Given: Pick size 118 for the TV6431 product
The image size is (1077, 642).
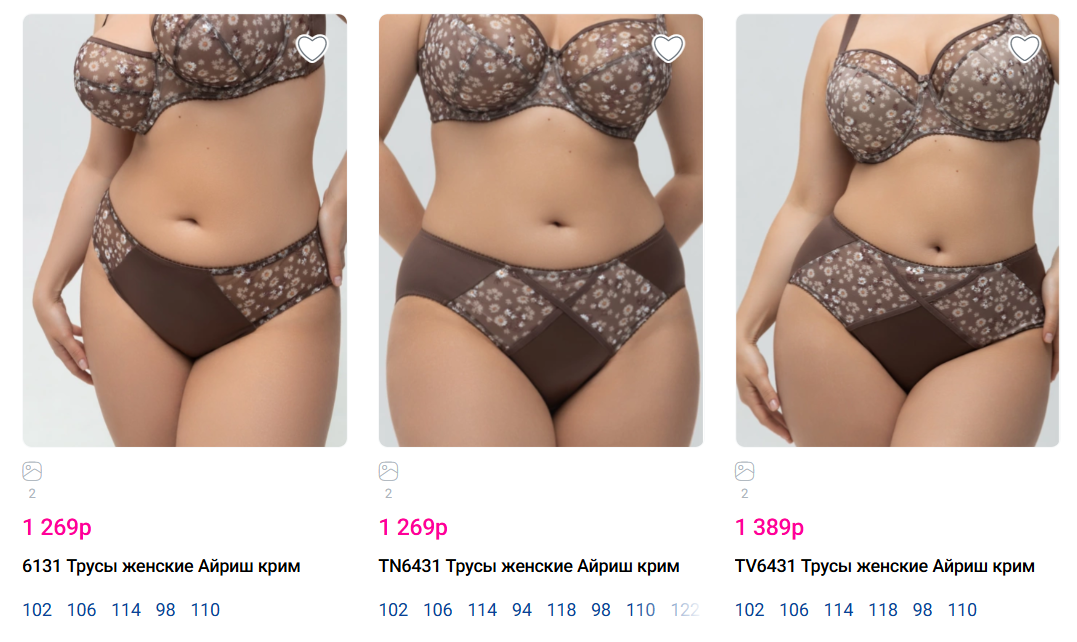Looking at the screenshot, I should (883, 610).
